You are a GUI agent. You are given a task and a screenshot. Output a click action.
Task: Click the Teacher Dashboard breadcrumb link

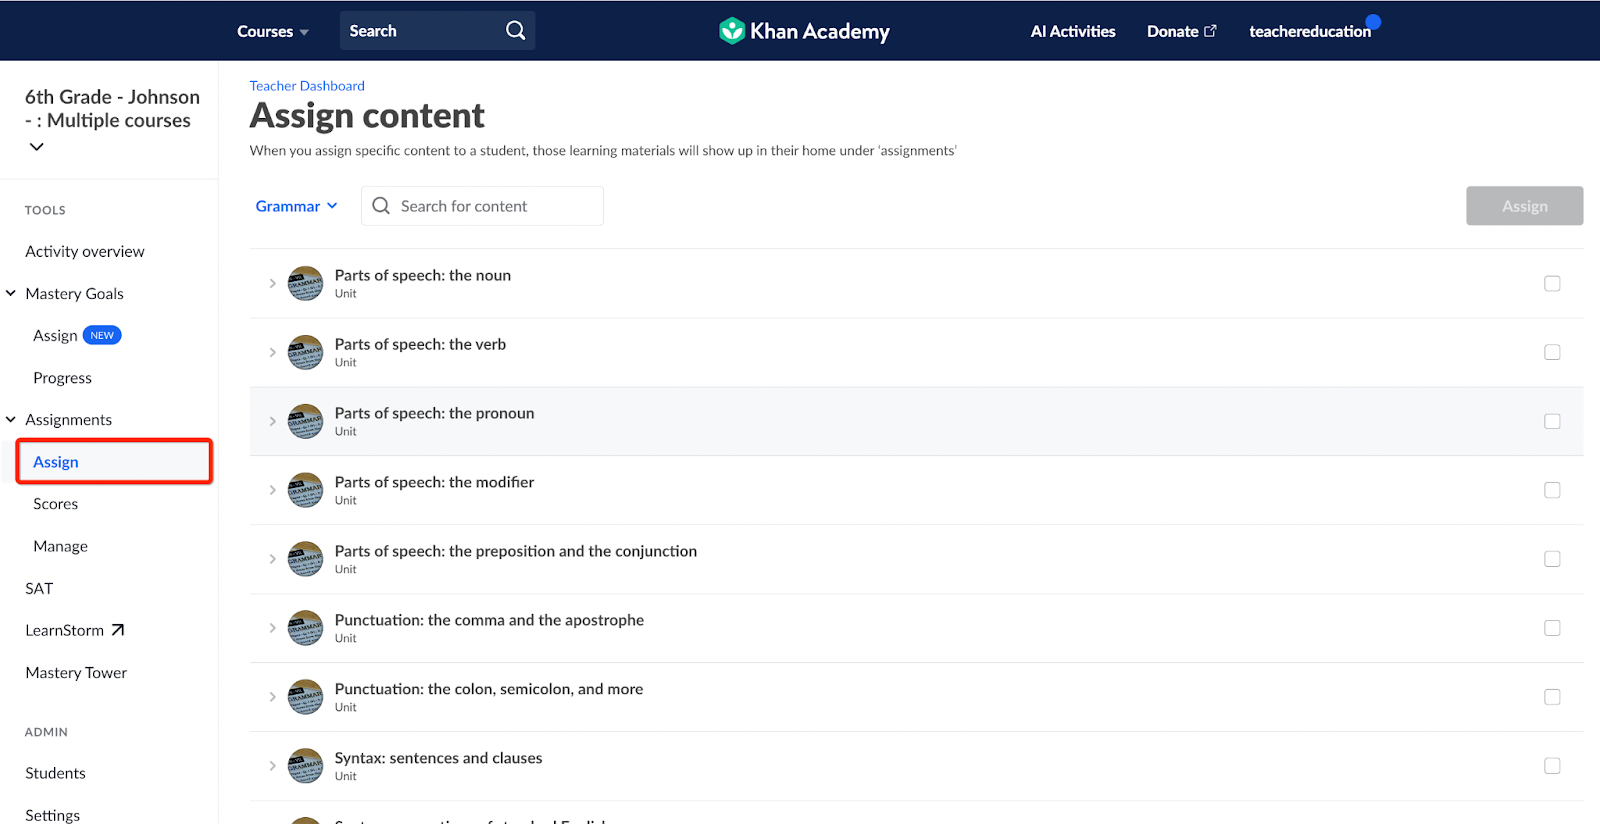pos(307,86)
